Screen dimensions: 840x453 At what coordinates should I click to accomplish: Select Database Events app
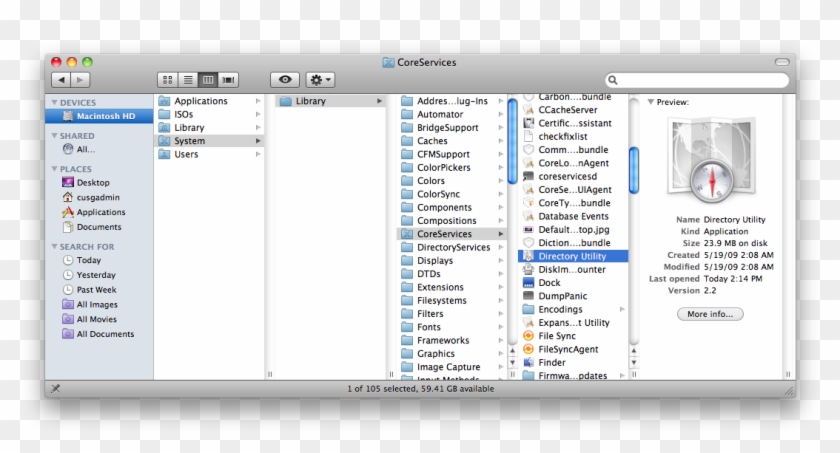pos(573,216)
